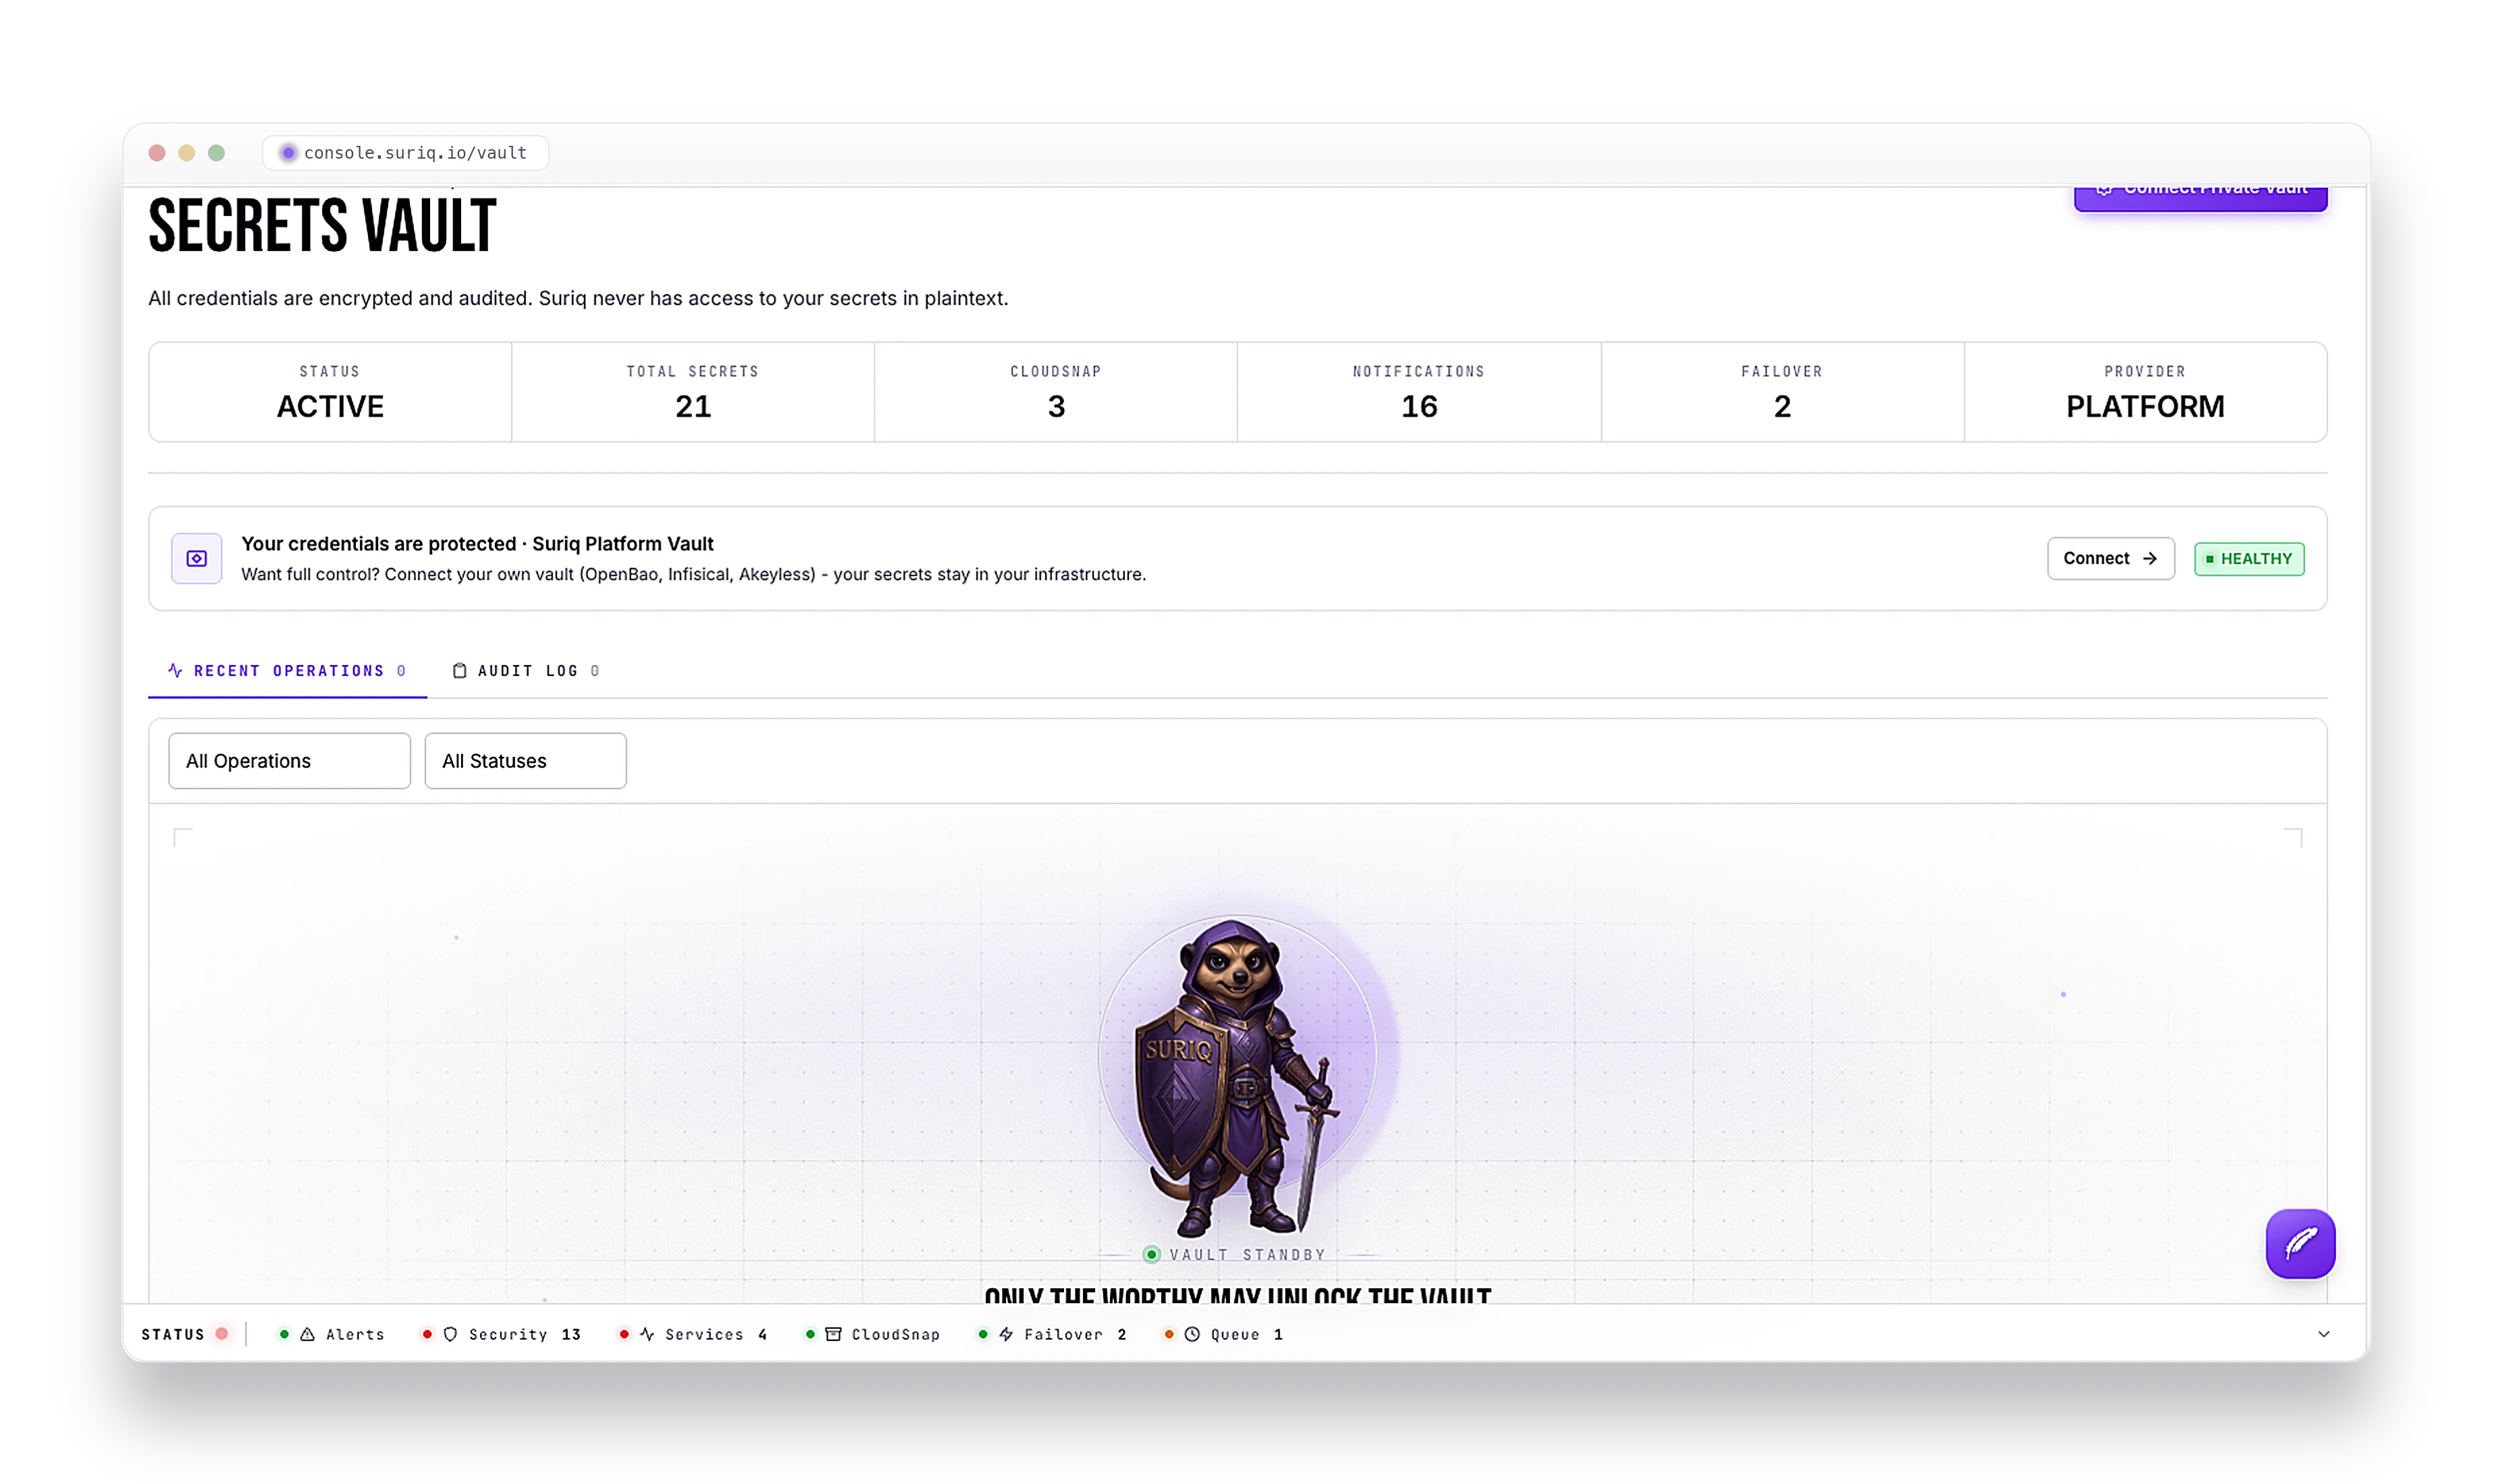
Task: Click the Services pulse icon in status bar
Action: [x=647, y=1334]
